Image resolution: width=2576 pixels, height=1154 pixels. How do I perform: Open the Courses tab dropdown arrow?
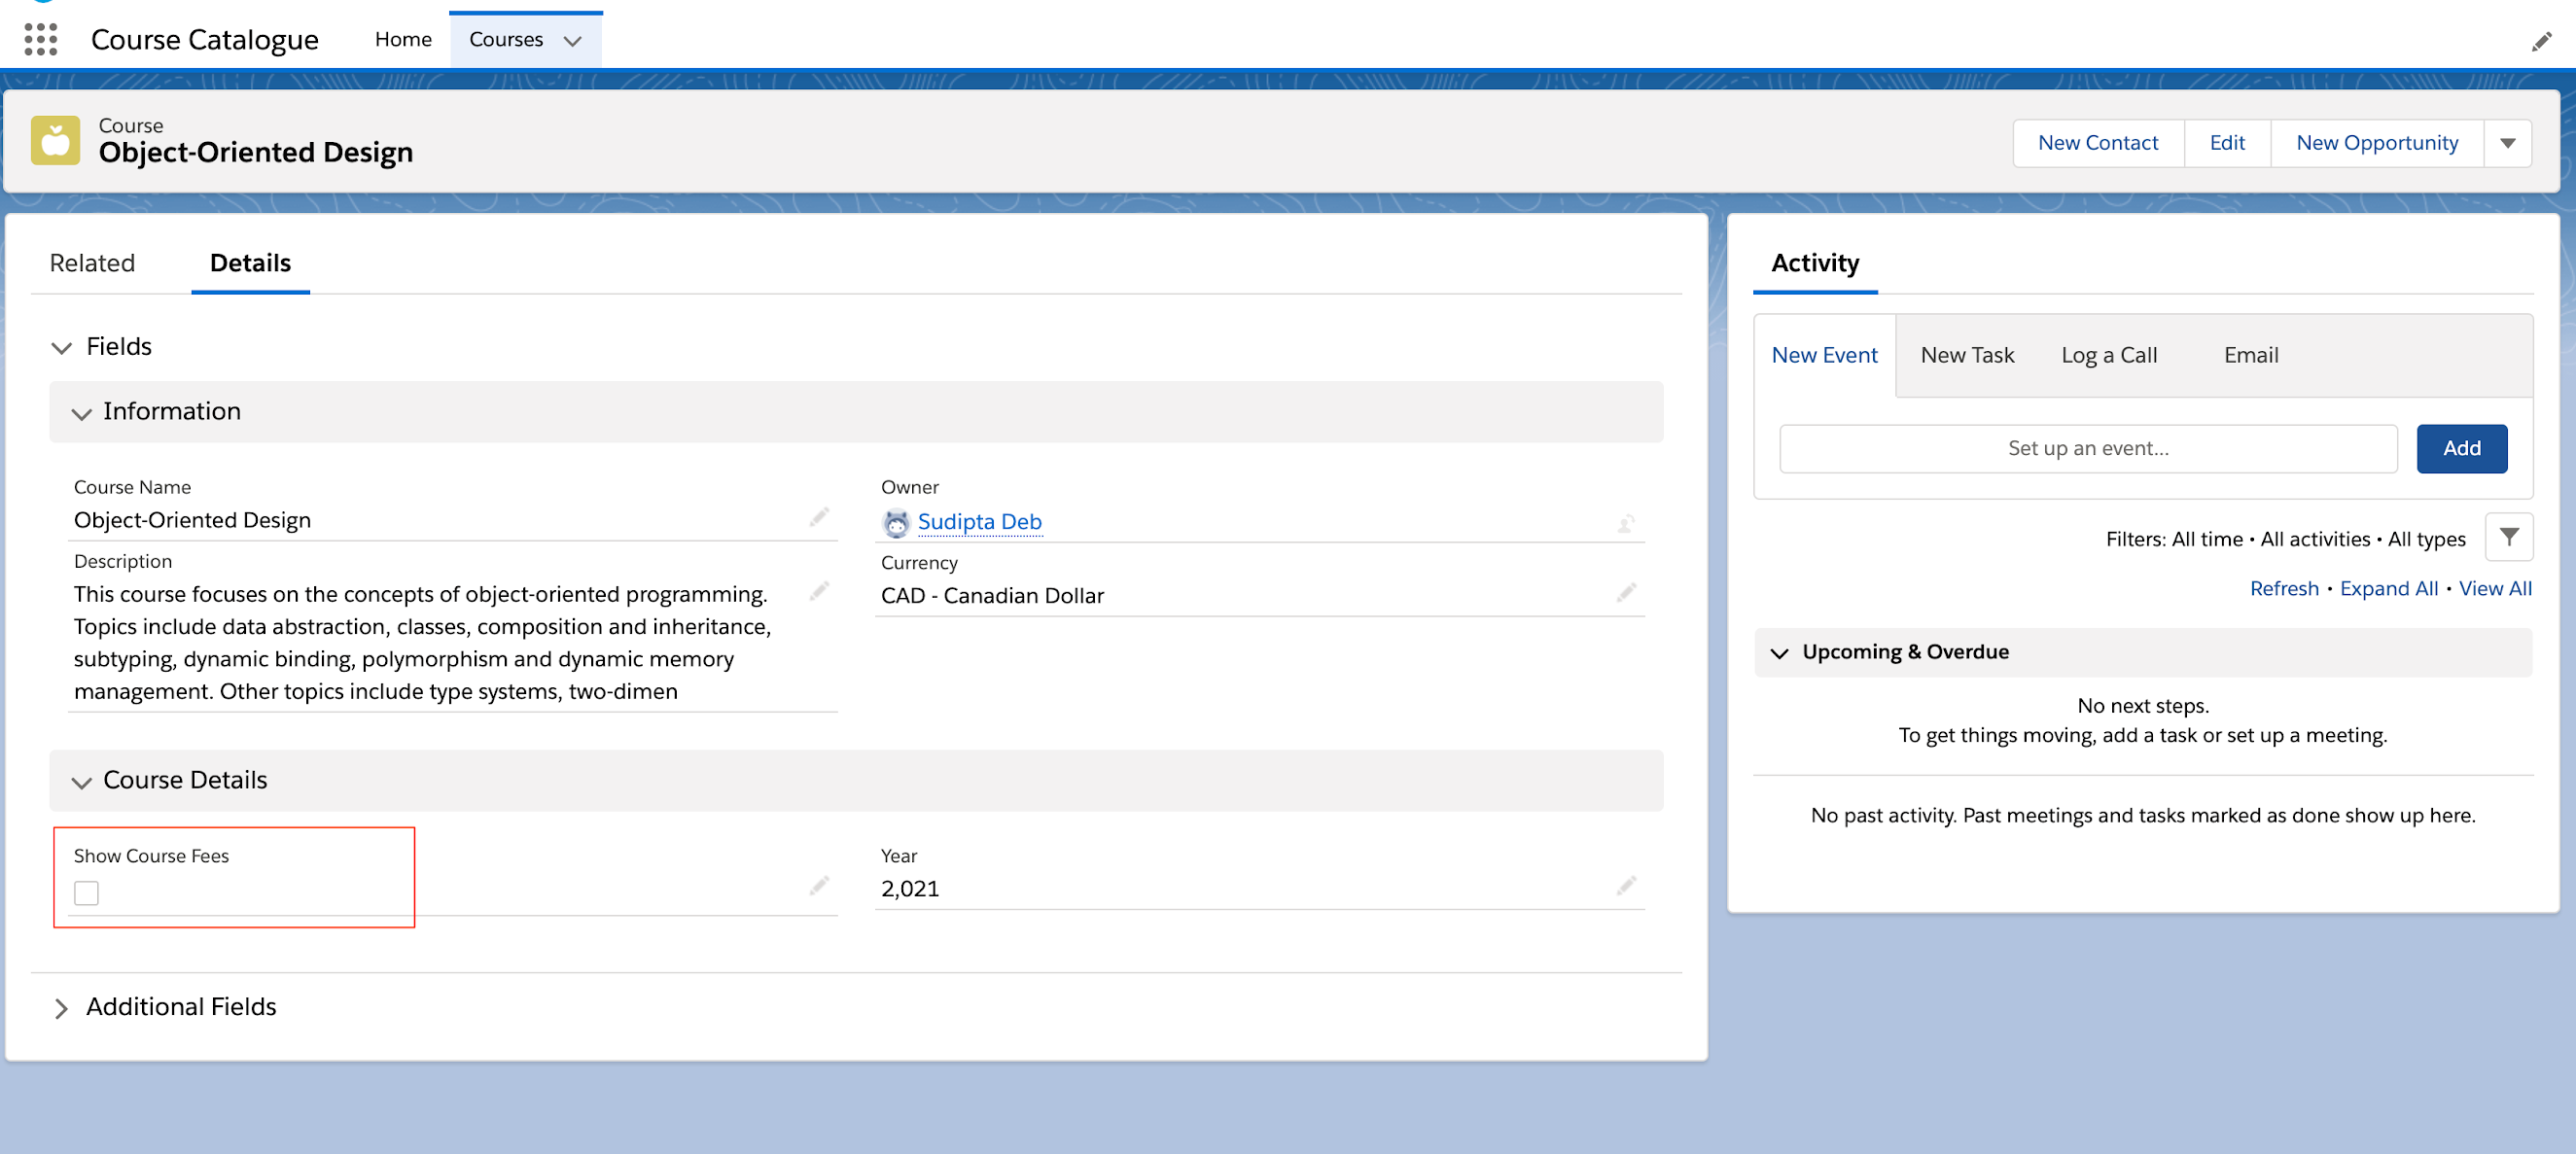click(572, 42)
